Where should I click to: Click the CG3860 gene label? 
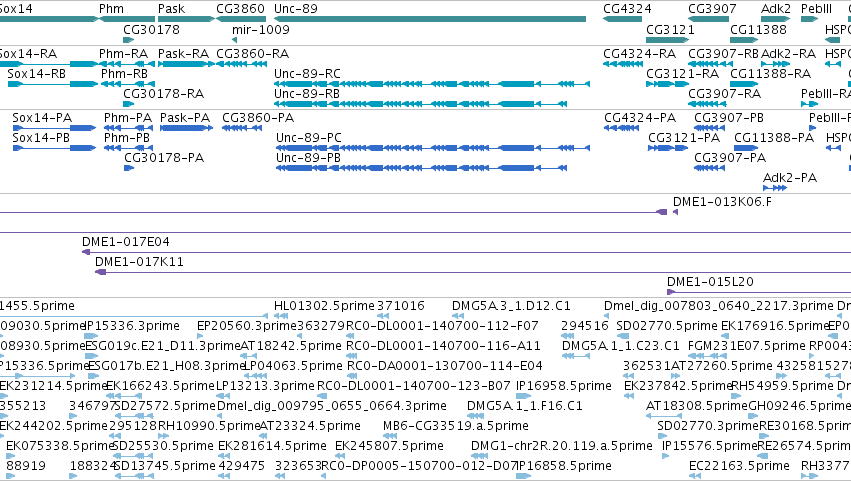point(240,9)
